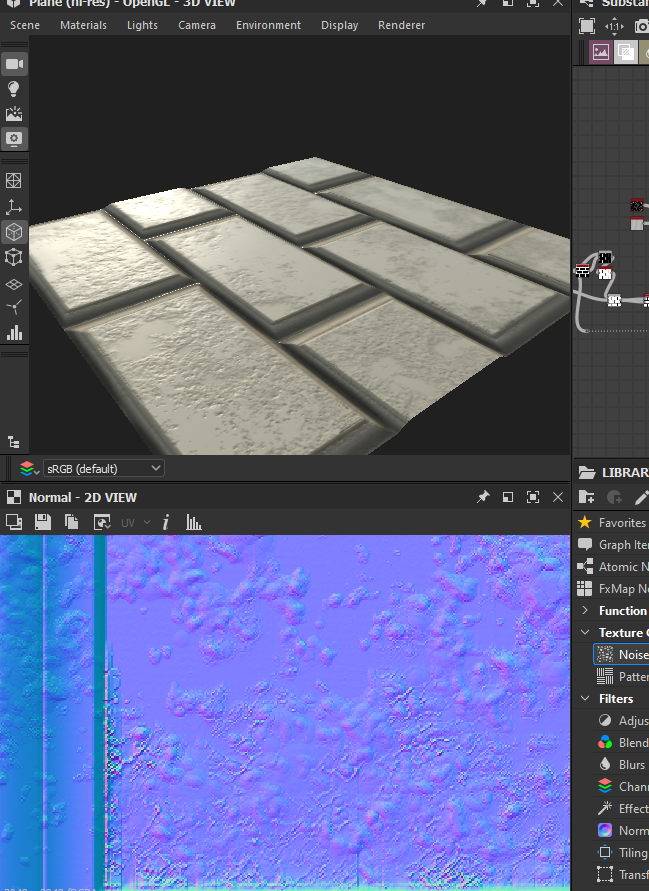Click the pencil icon in the Library toolbar
The width and height of the screenshot is (649, 891).
click(x=641, y=498)
